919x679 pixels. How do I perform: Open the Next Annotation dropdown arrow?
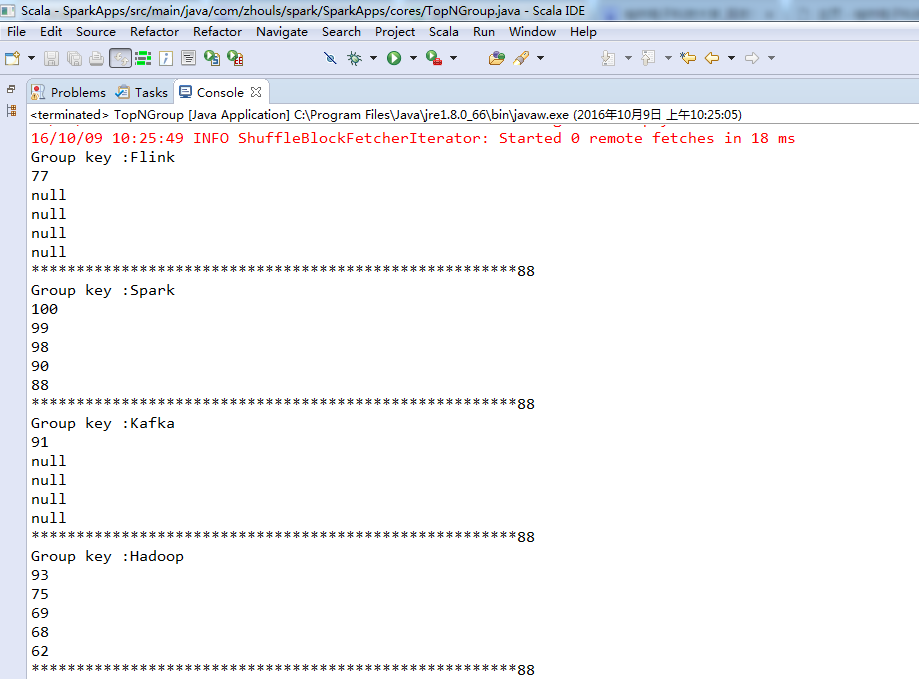[x=628, y=58]
